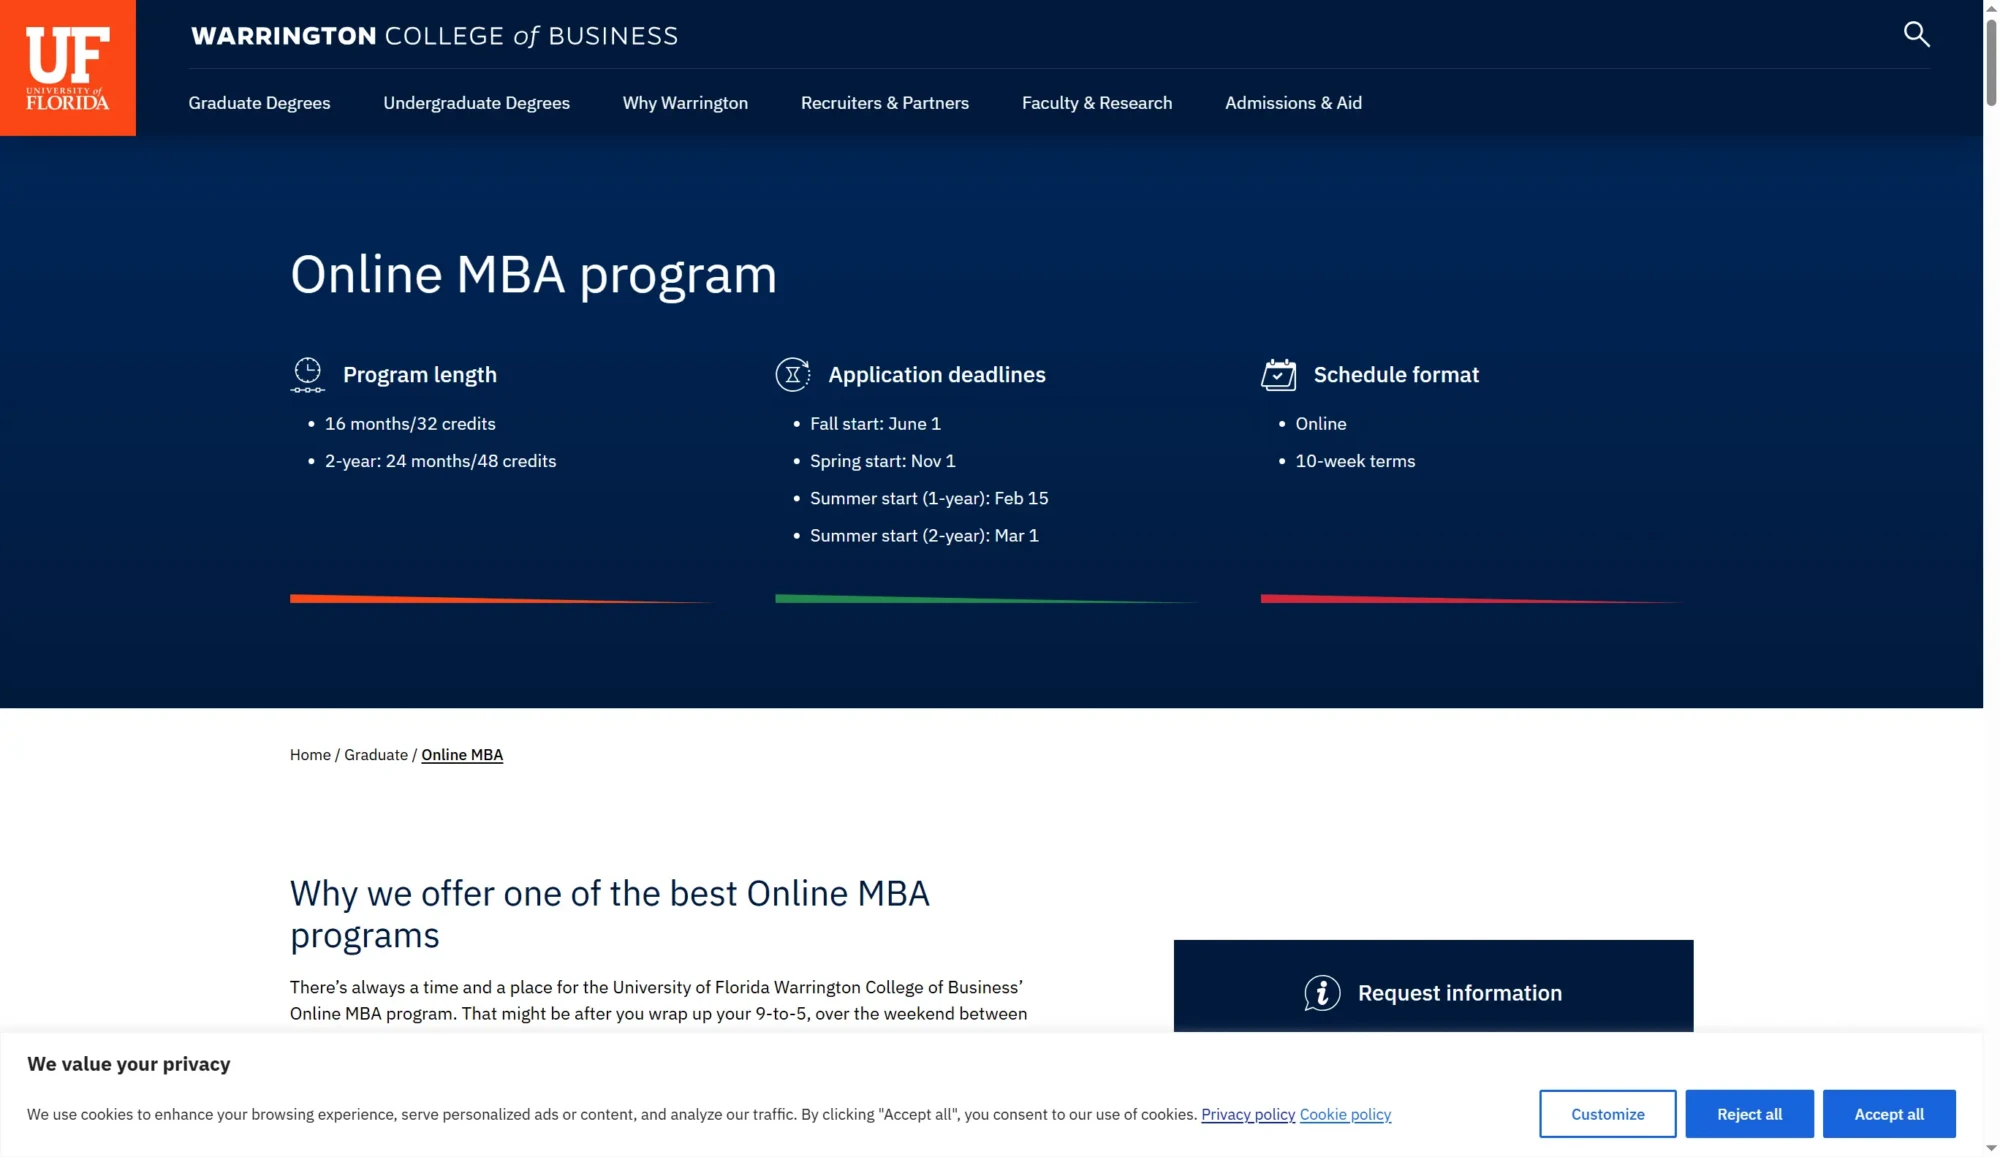Open the Why Warrington menu
This screenshot has height=1157, width=2000.
(685, 103)
